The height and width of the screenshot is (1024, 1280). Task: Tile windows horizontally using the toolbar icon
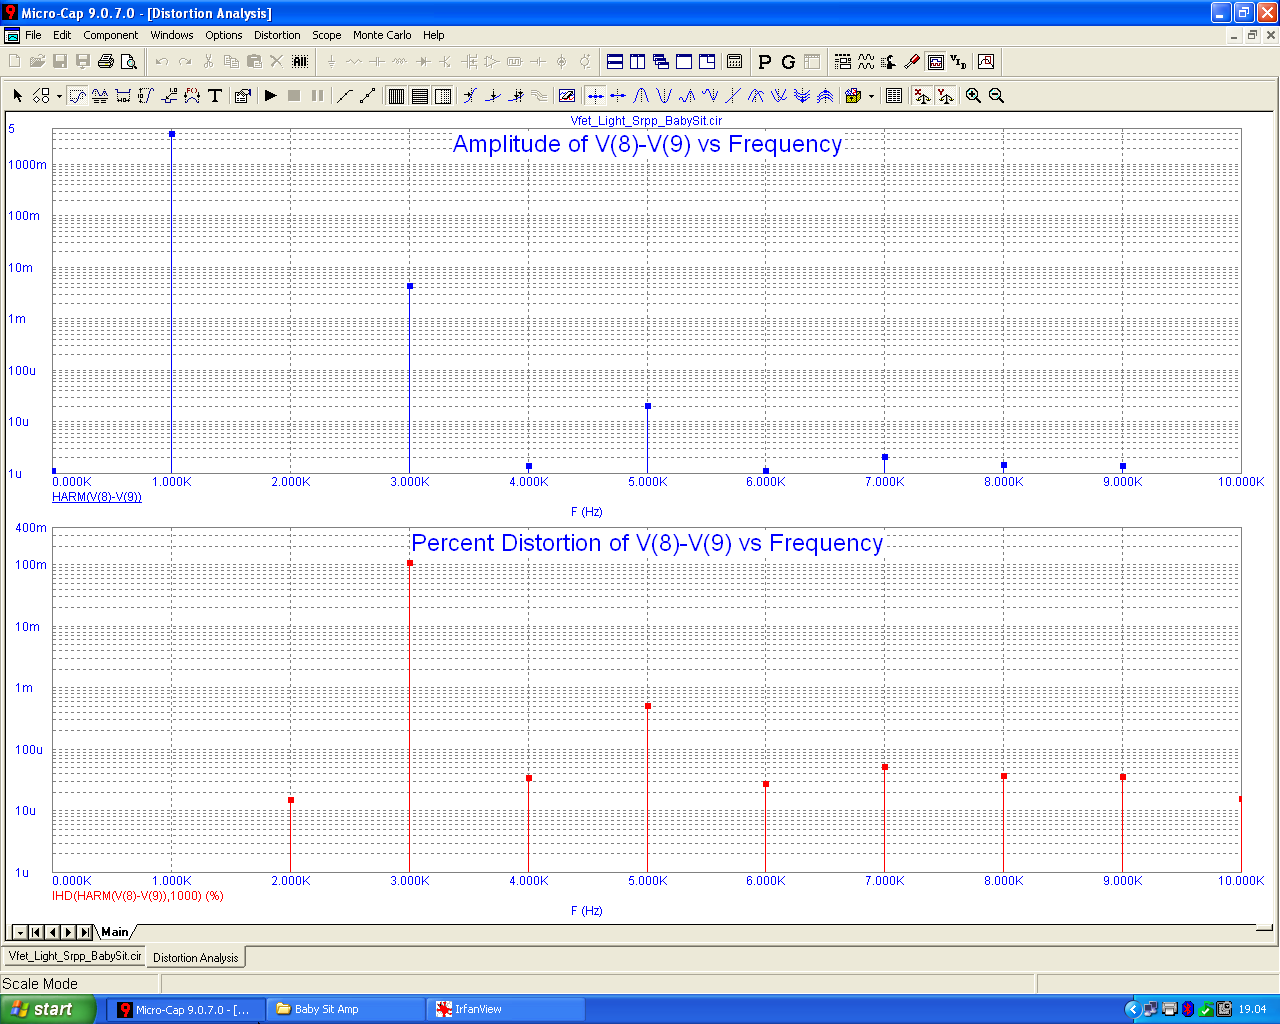click(615, 62)
